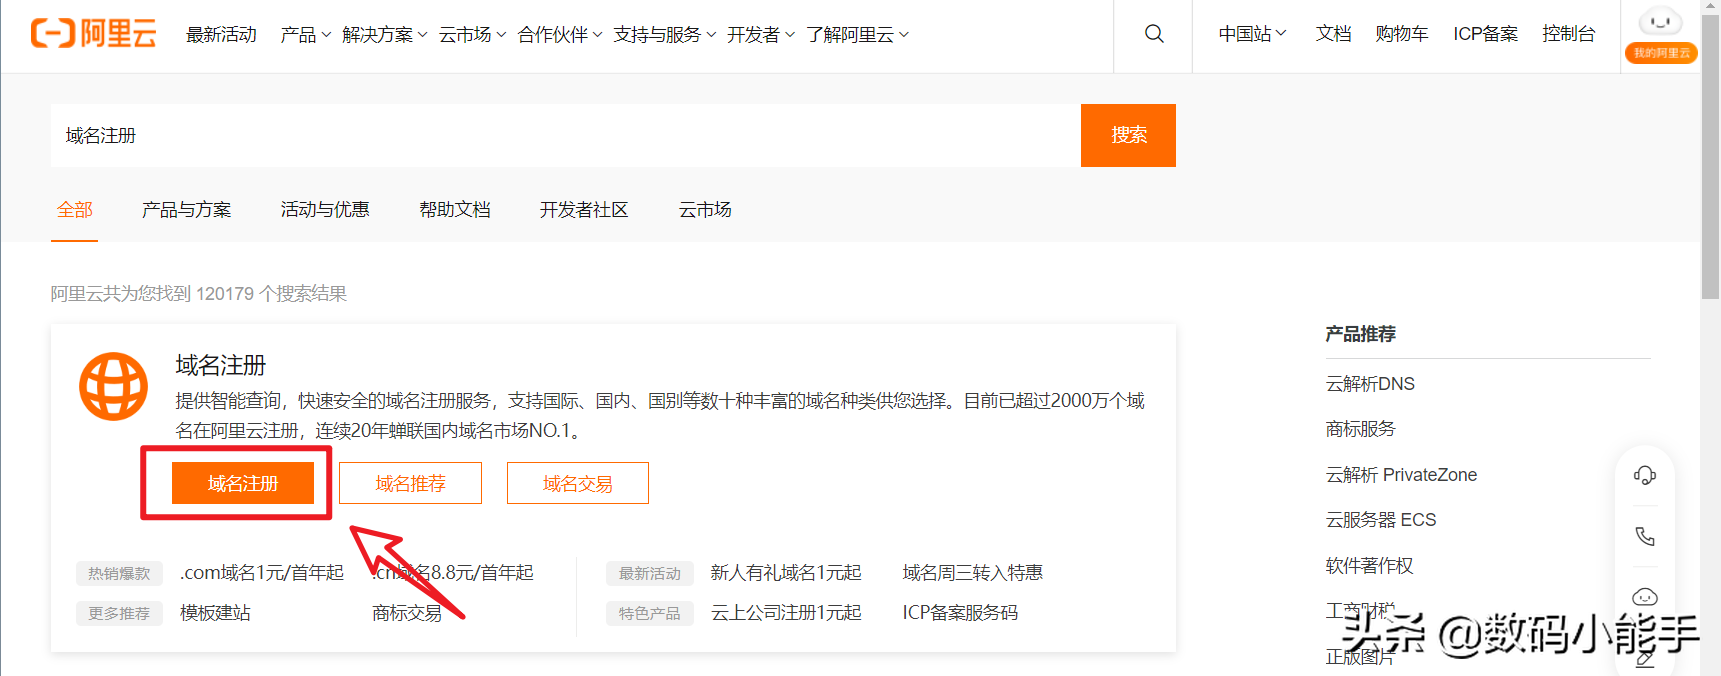Viewport: 1721px width, 676px height.
Task: Open ICP备案服务码 link
Action: pos(960,613)
